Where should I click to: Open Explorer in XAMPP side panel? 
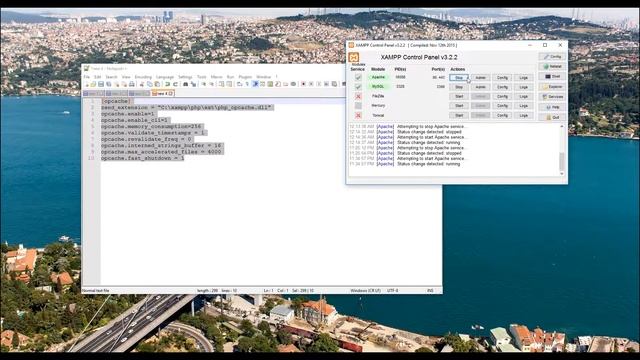tap(552, 87)
